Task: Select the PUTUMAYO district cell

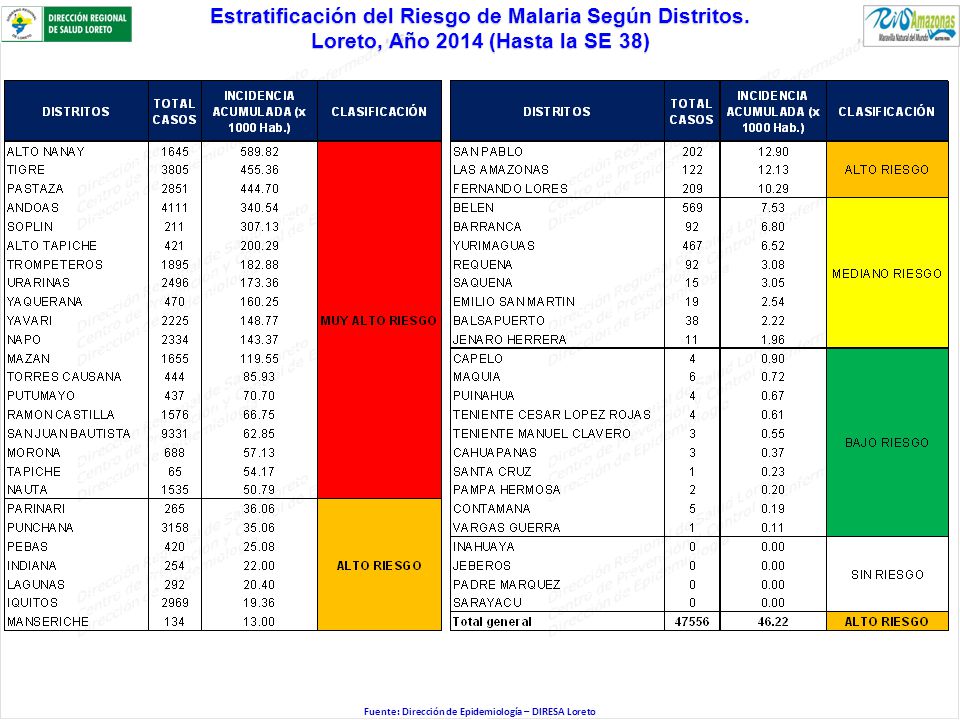Action: click(77, 396)
